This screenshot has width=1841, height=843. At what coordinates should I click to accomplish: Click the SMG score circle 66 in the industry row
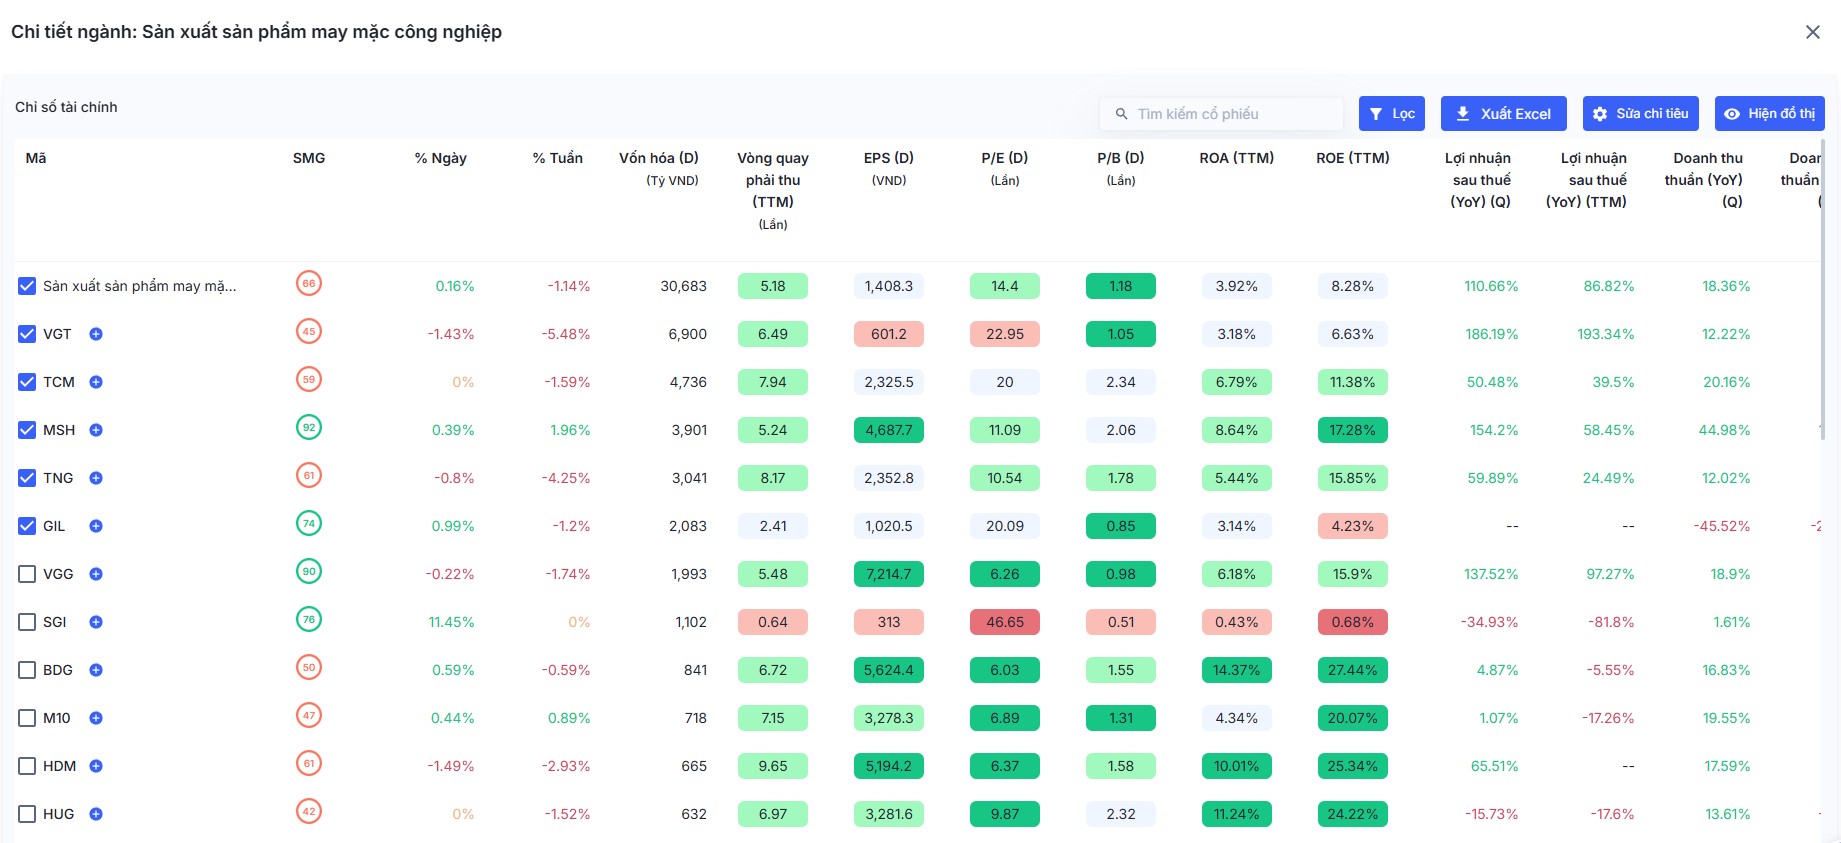coord(309,283)
